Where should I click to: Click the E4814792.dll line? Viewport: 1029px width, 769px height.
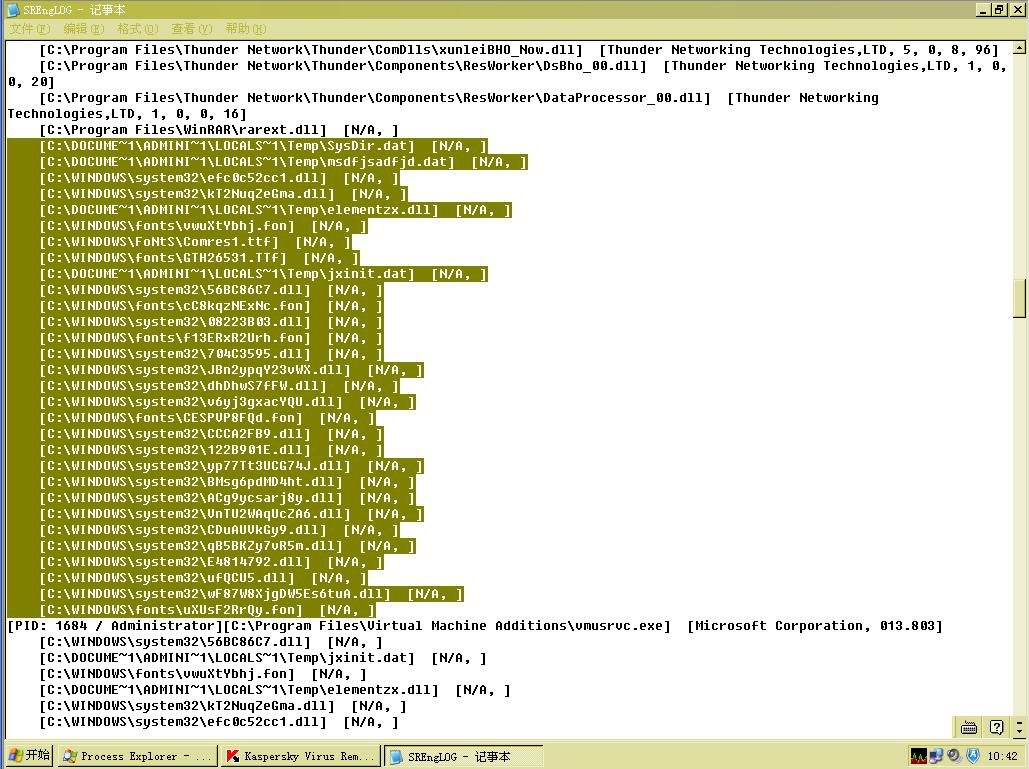click(211, 562)
